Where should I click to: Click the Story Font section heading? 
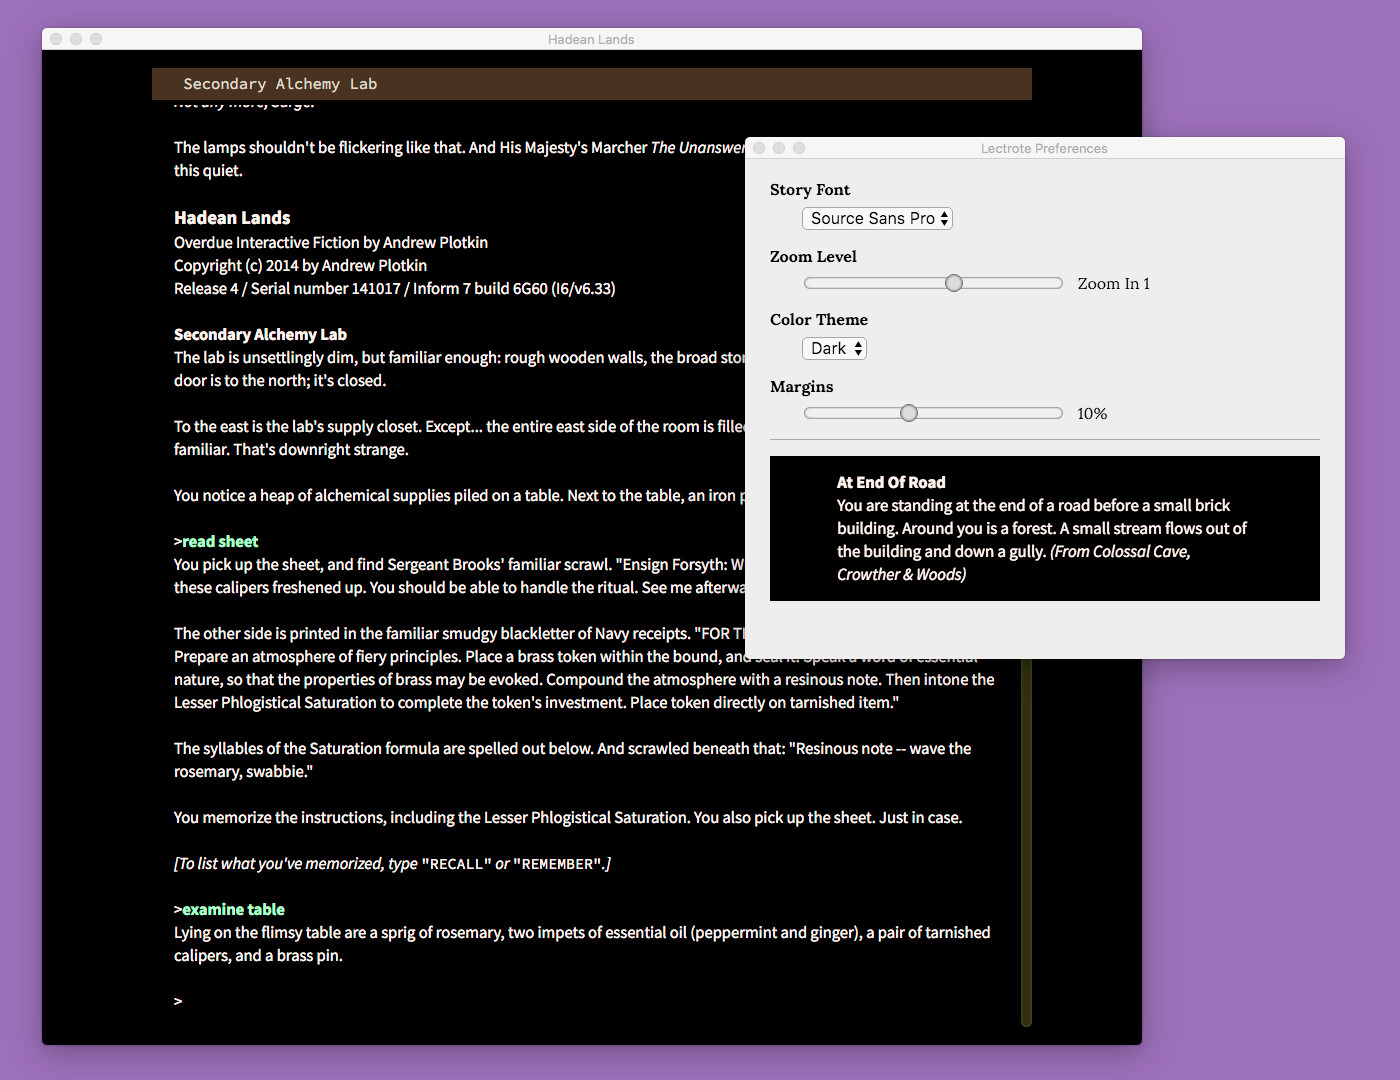(810, 189)
